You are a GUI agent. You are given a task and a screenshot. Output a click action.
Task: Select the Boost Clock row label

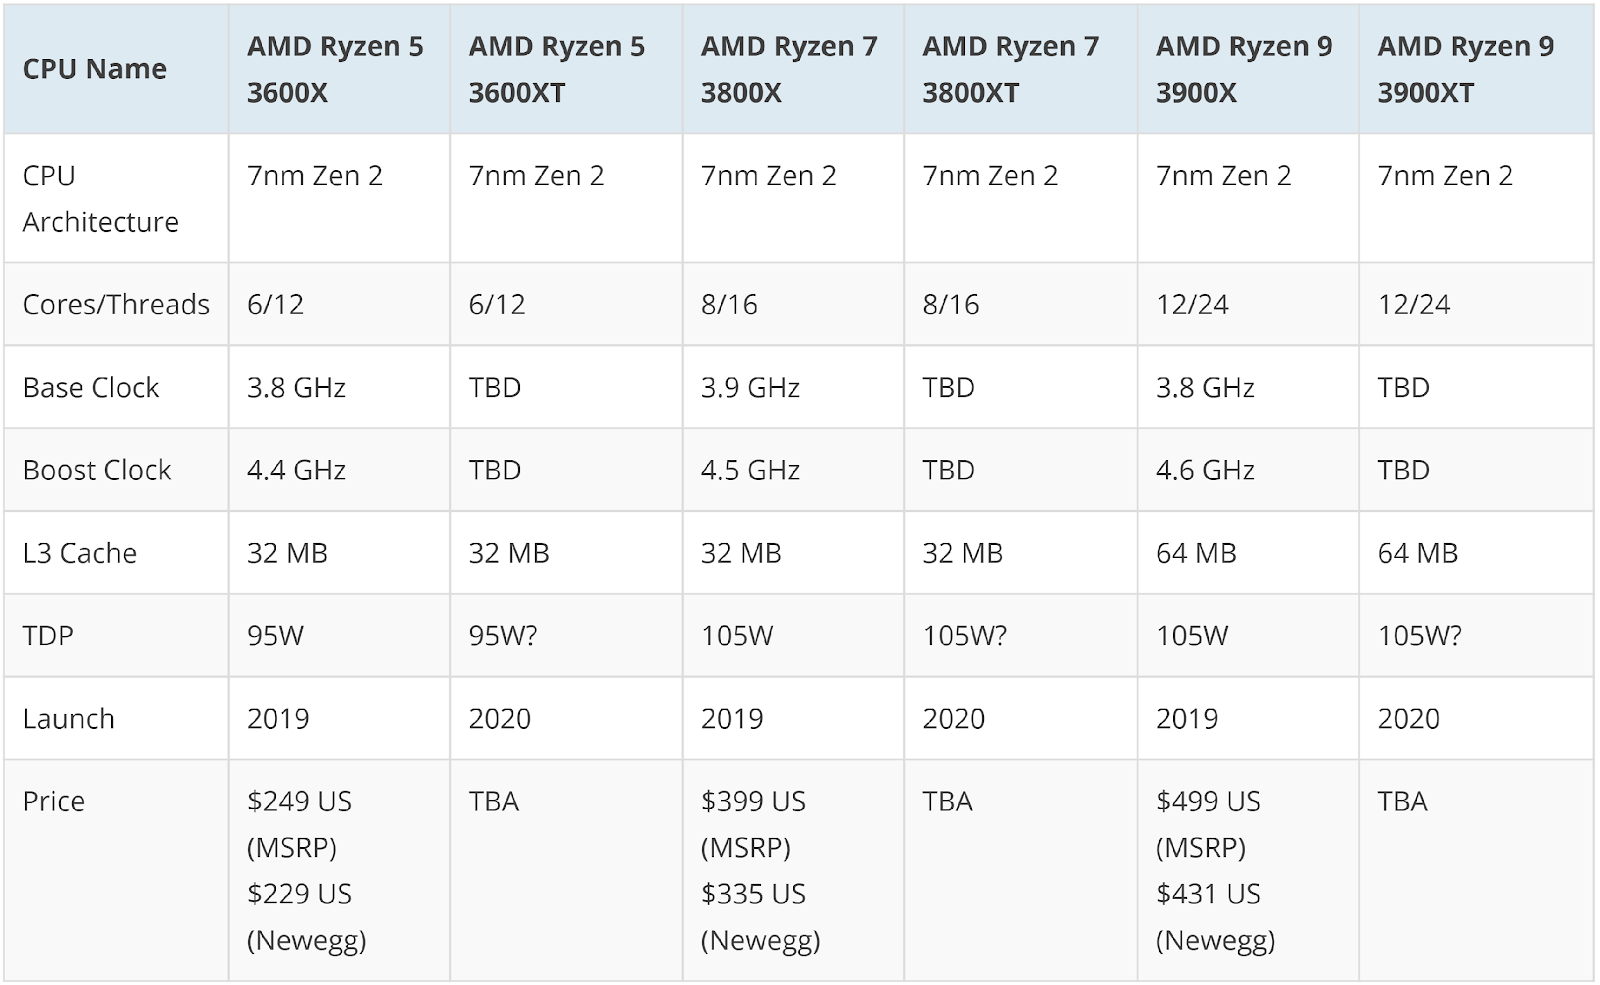point(97,470)
